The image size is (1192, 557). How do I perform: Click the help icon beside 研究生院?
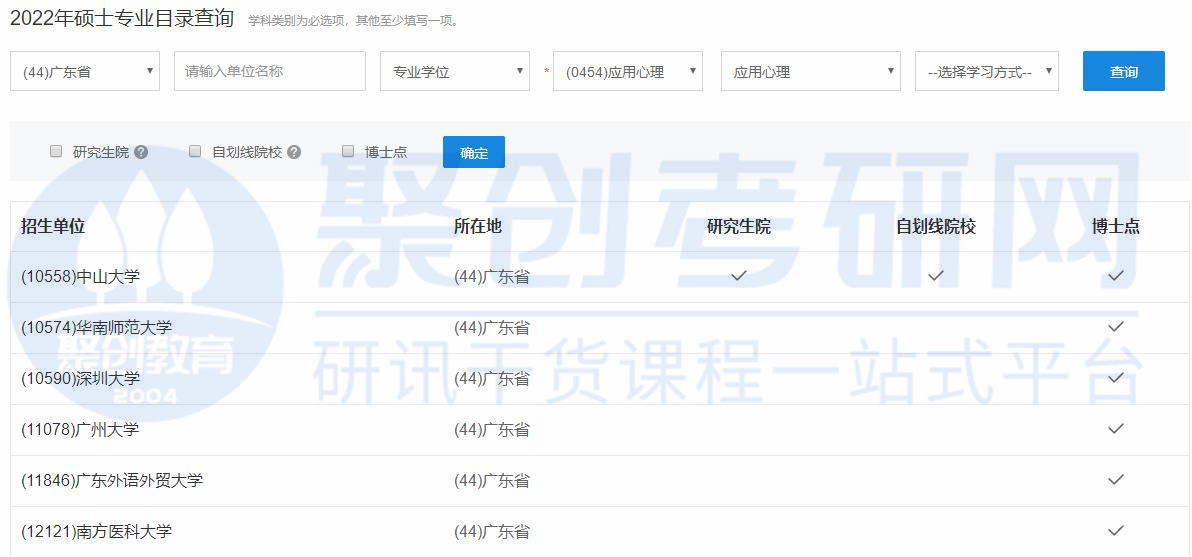pyautogui.click(x=141, y=152)
